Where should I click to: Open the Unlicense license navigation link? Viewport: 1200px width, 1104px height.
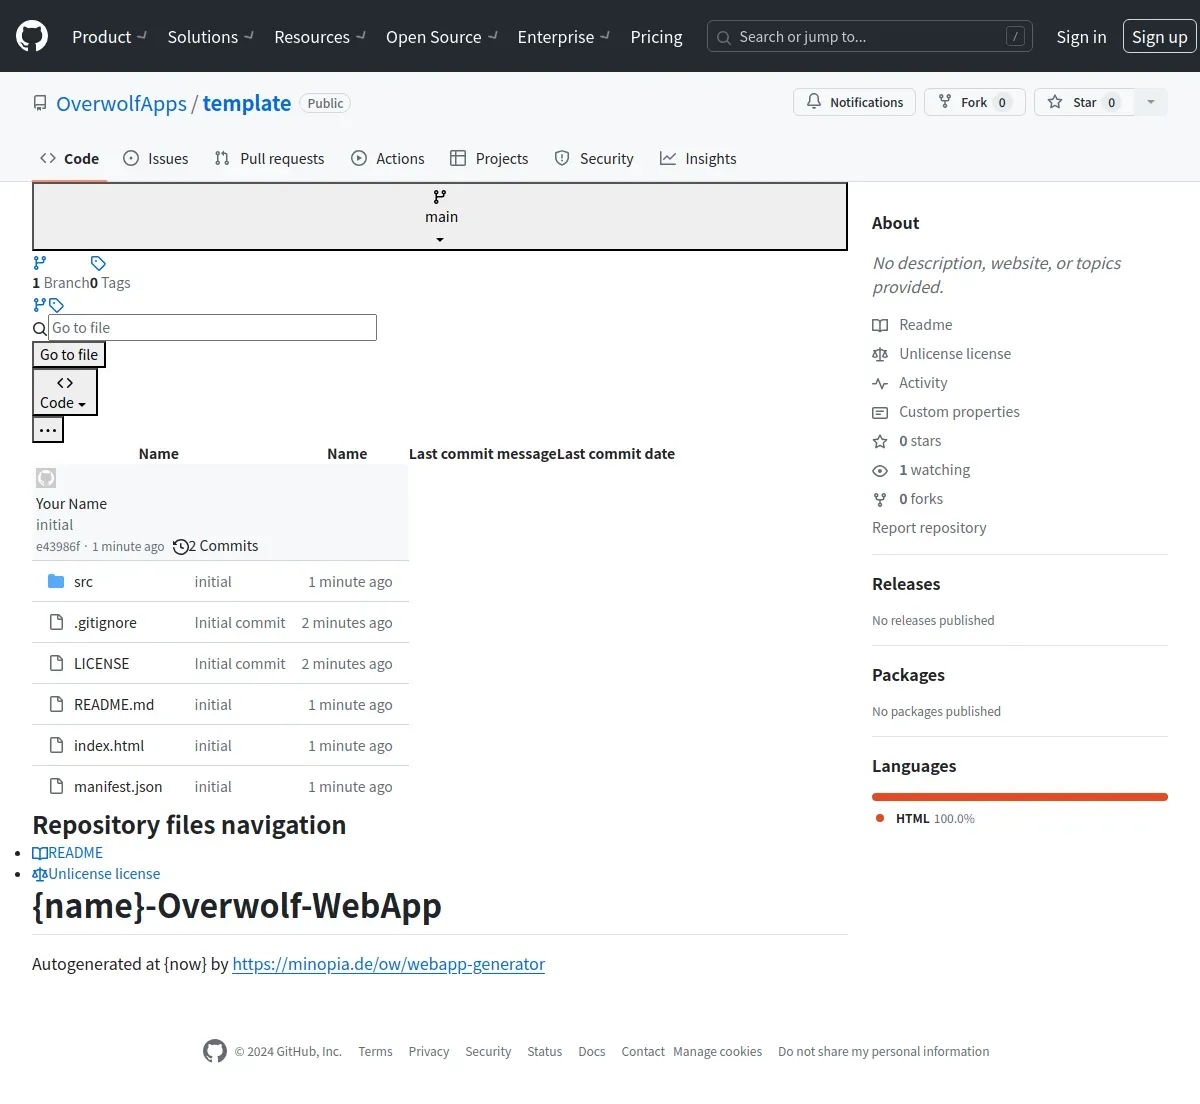(x=96, y=874)
